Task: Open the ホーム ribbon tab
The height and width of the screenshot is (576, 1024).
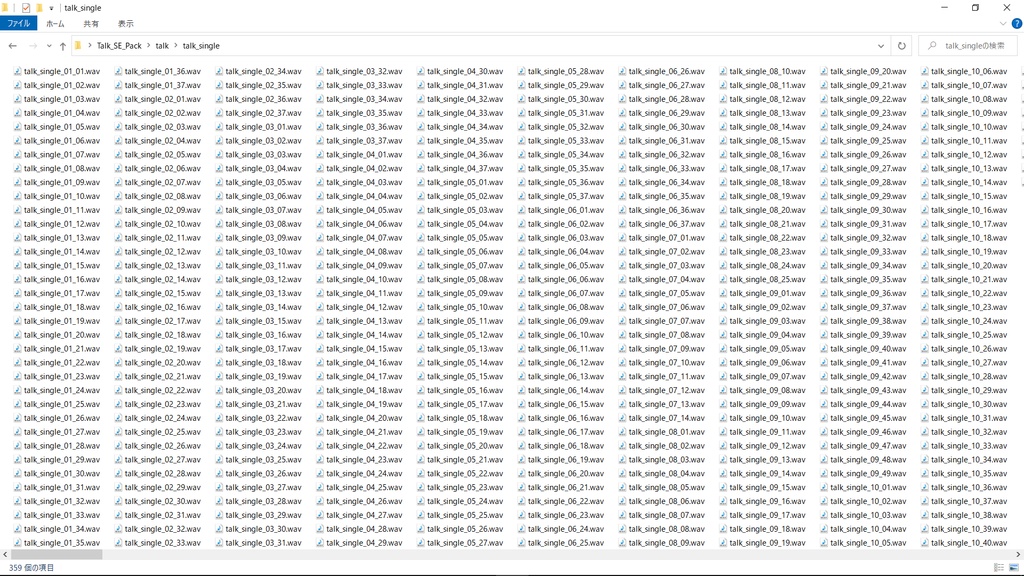Action: point(56,24)
